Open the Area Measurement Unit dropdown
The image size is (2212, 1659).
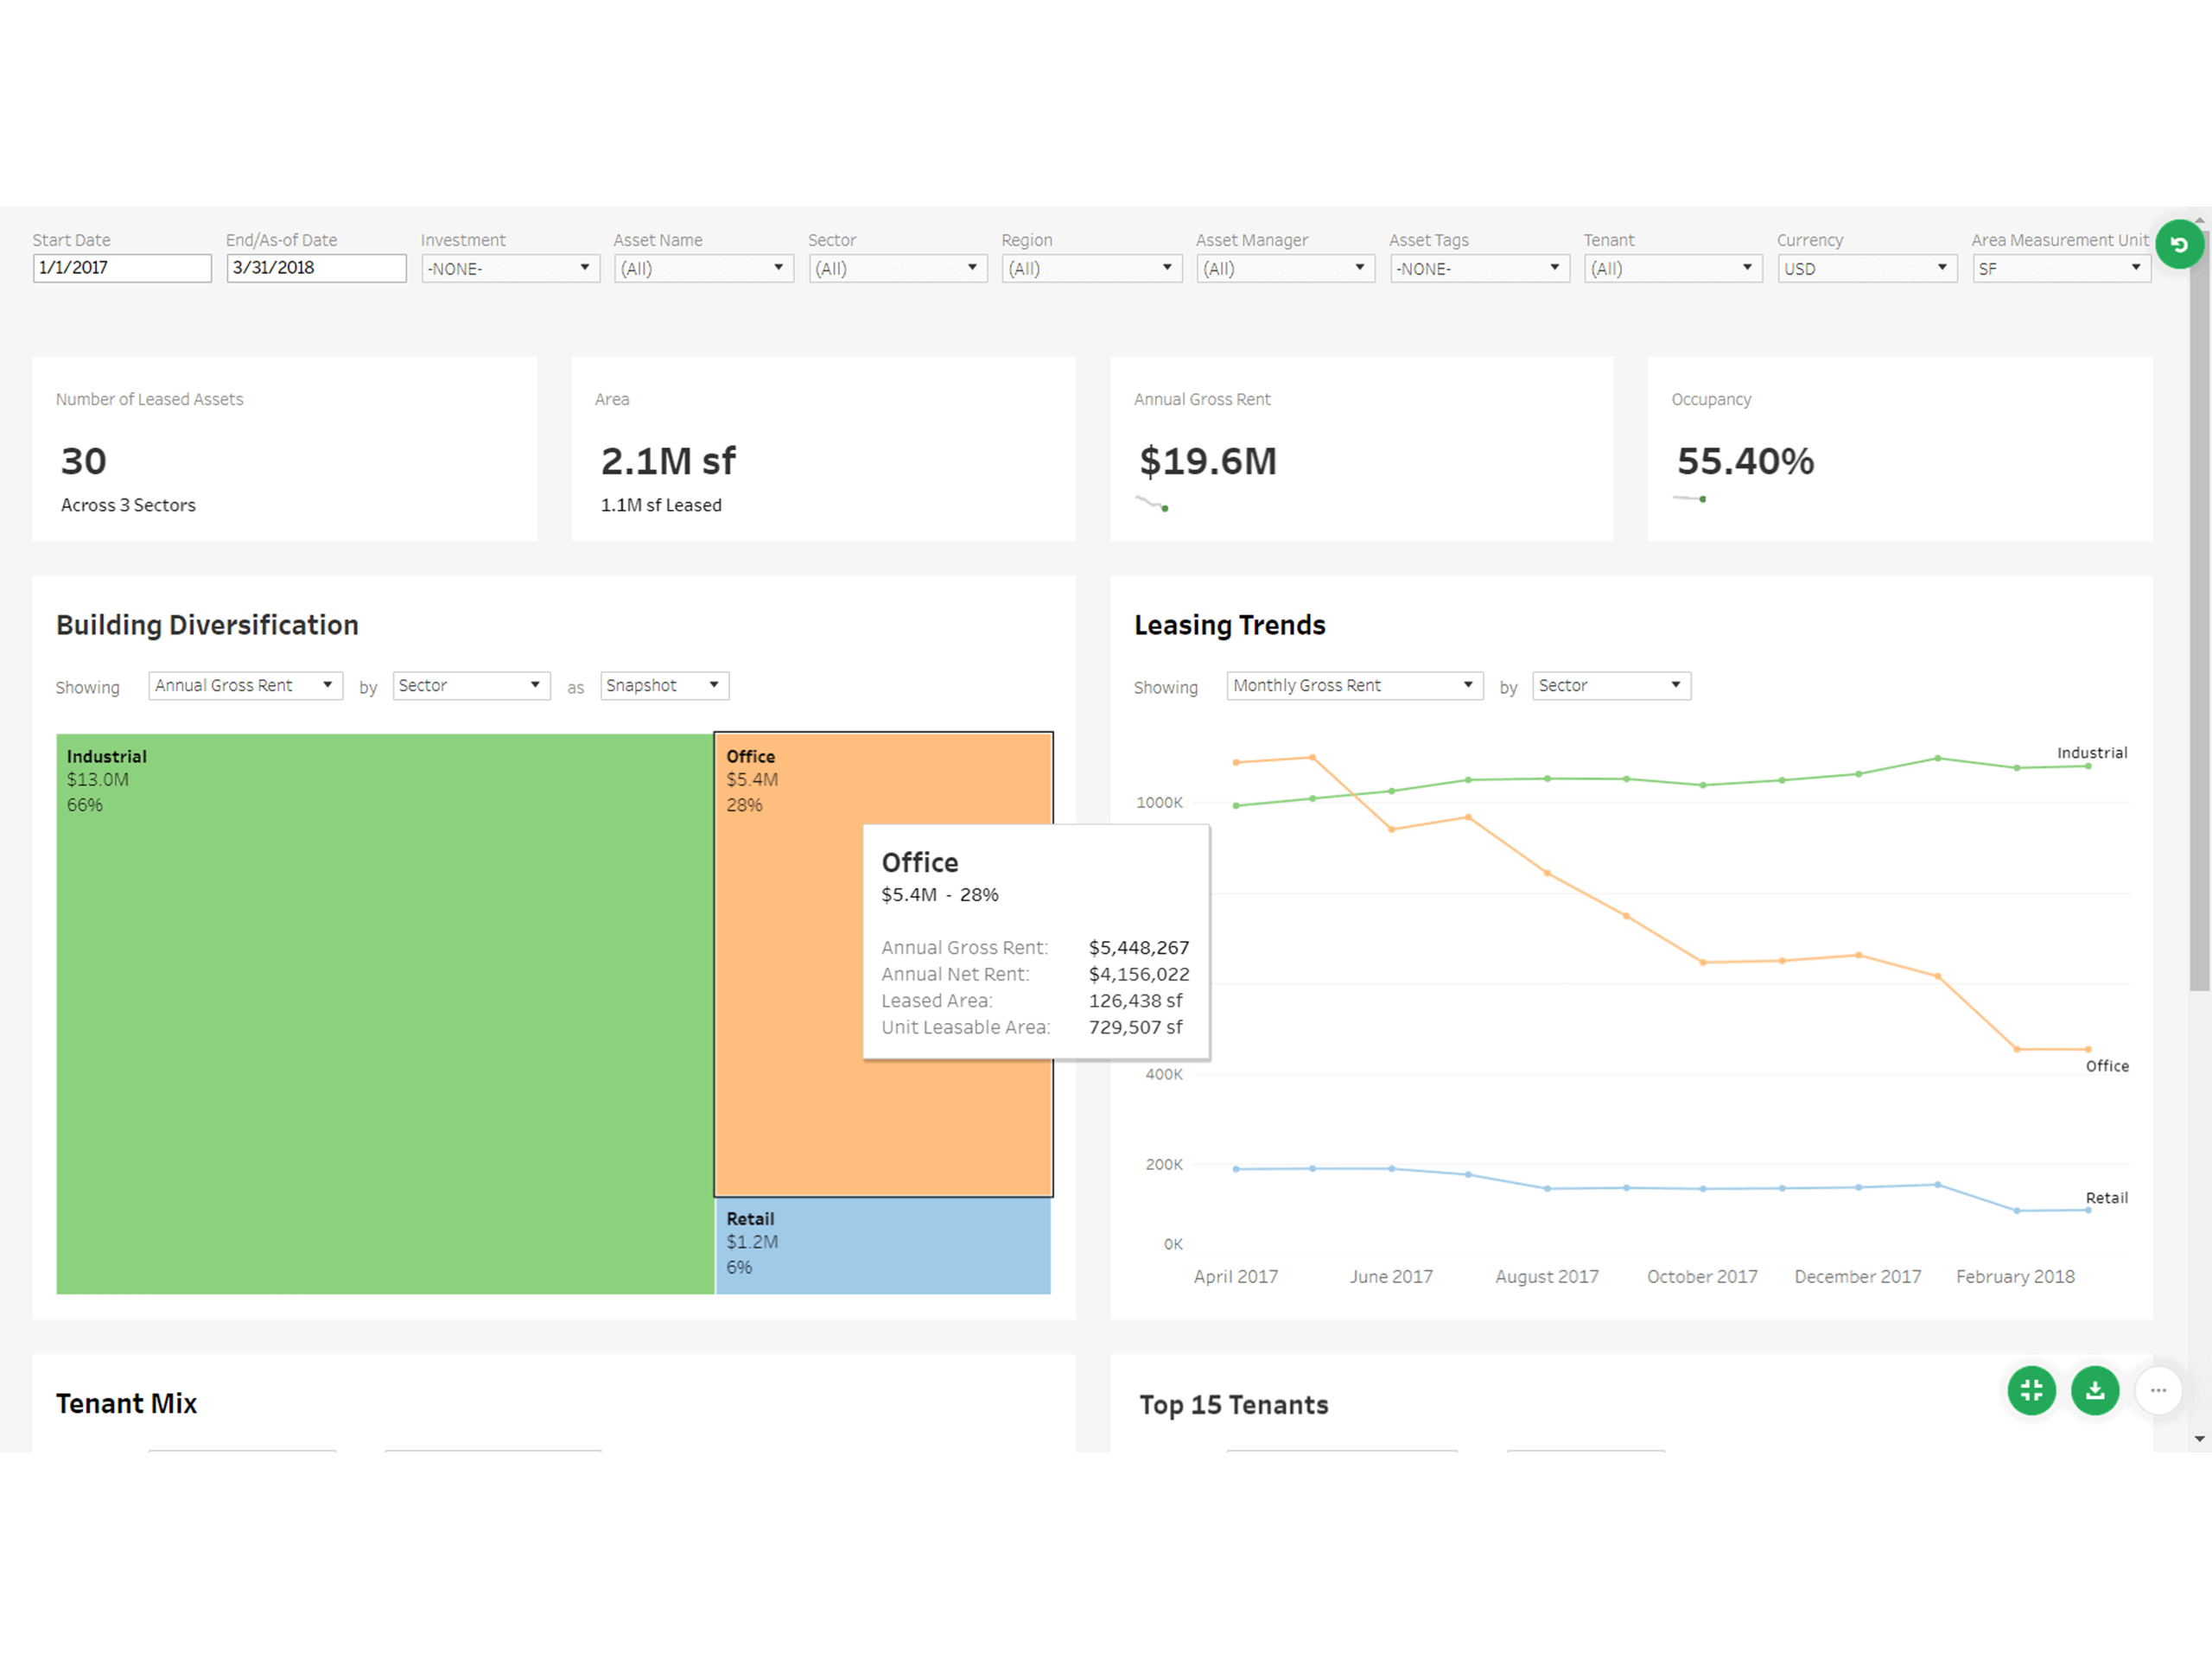(x=2060, y=268)
